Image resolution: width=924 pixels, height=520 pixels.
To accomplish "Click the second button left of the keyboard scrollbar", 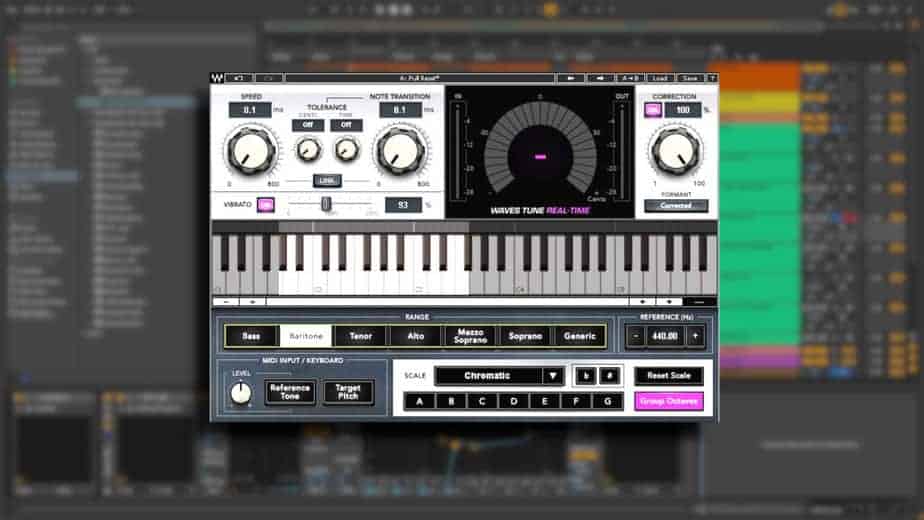I will point(252,301).
